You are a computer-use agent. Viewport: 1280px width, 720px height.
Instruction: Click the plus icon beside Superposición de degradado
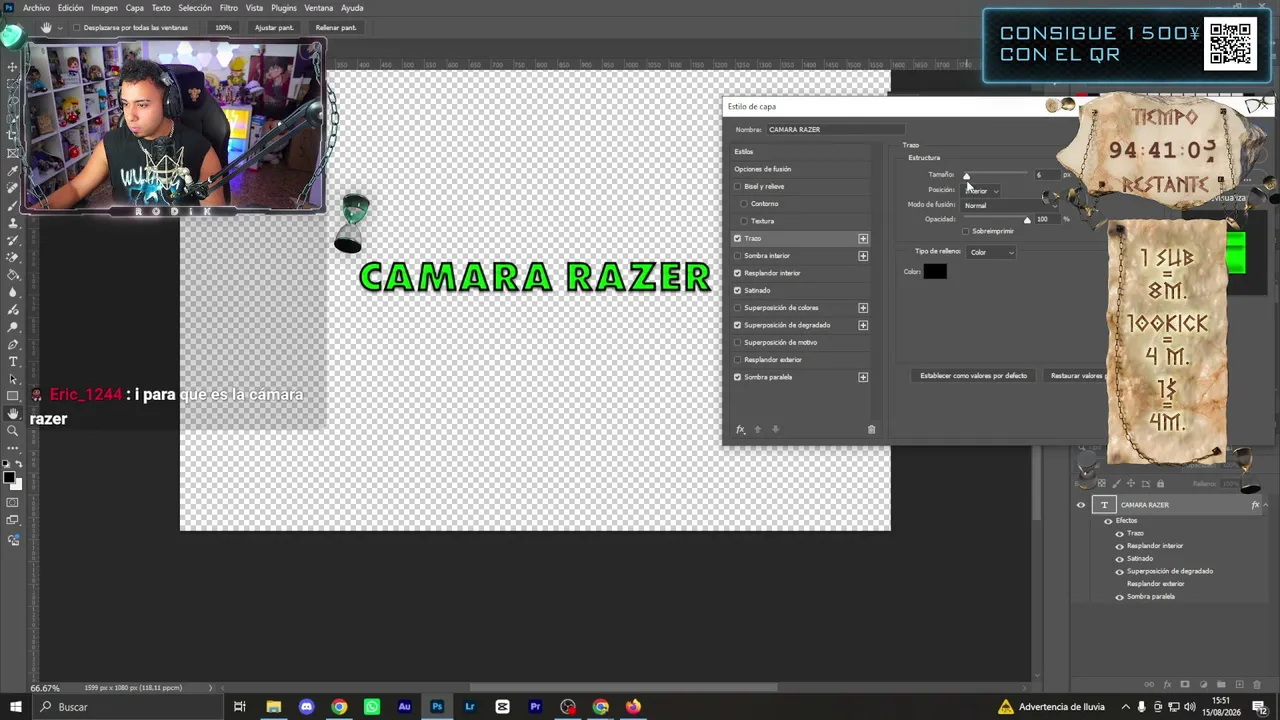pyautogui.click(x=863, y=325)
